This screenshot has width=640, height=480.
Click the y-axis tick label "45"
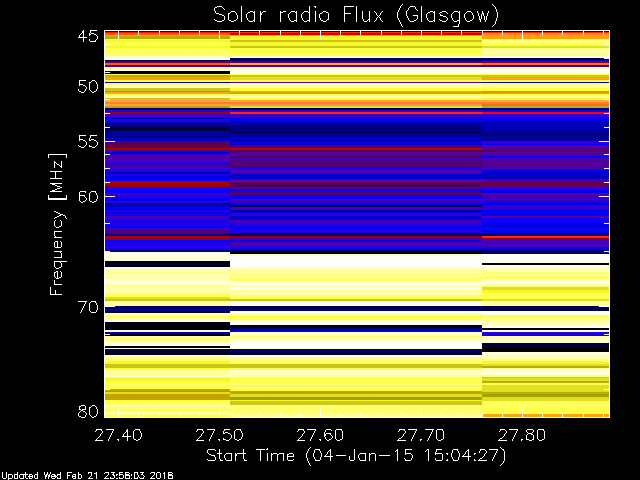click(88, 36)
